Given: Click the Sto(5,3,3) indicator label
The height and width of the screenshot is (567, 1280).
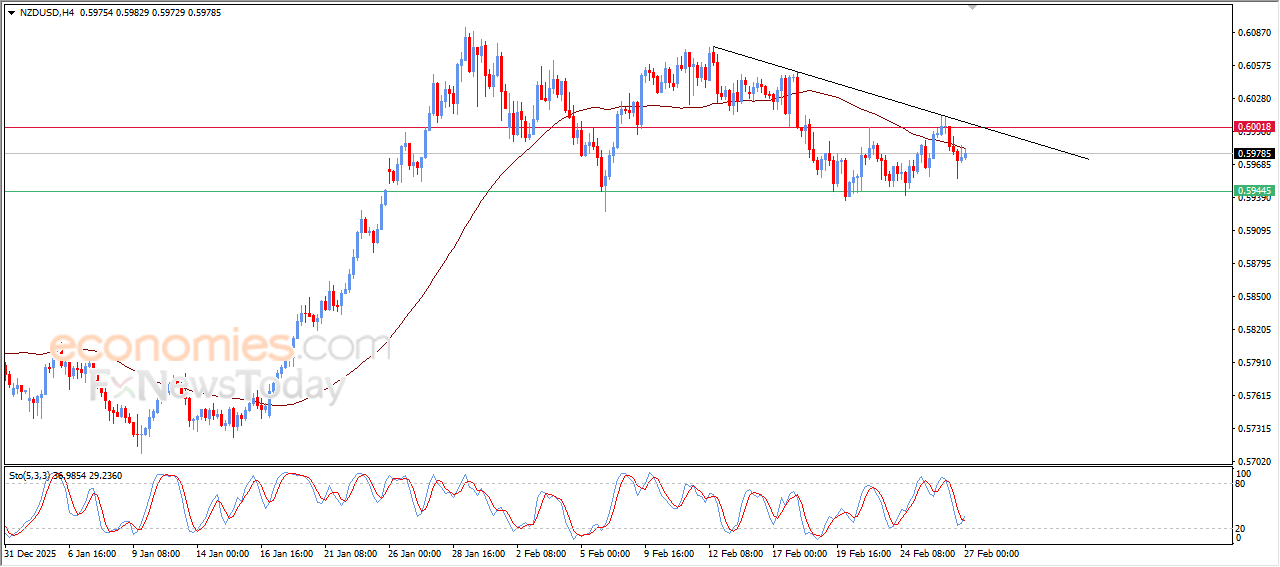Looking at the screenshot, I should pyautogui.click(x=30, y=476).
